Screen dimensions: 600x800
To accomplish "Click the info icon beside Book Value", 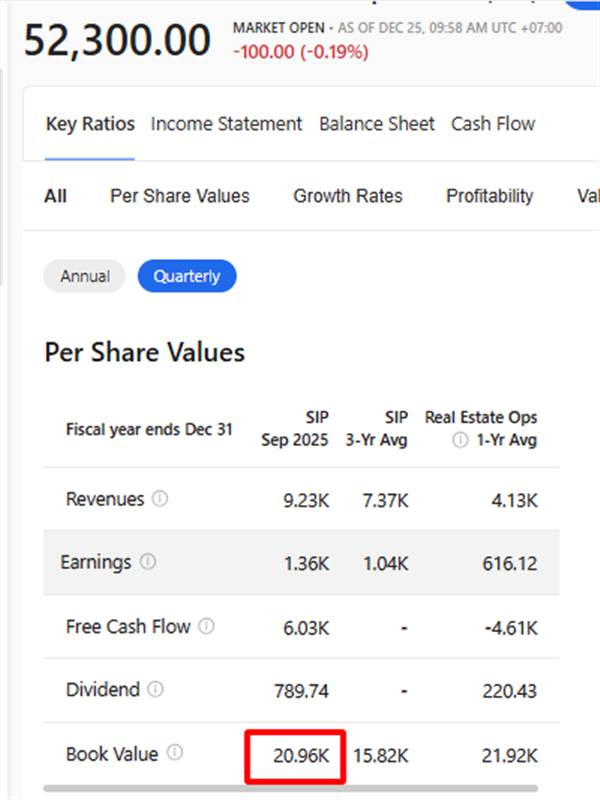I will [175, 753].
